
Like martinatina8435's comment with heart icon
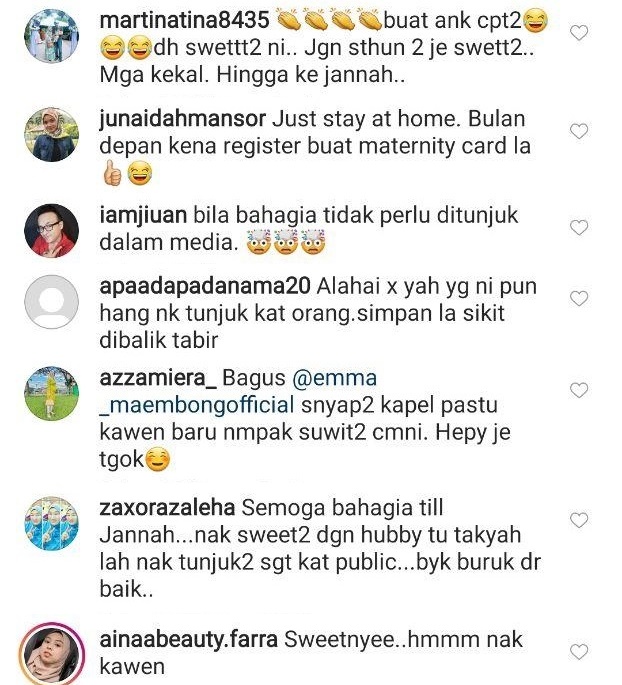(579, 33)
